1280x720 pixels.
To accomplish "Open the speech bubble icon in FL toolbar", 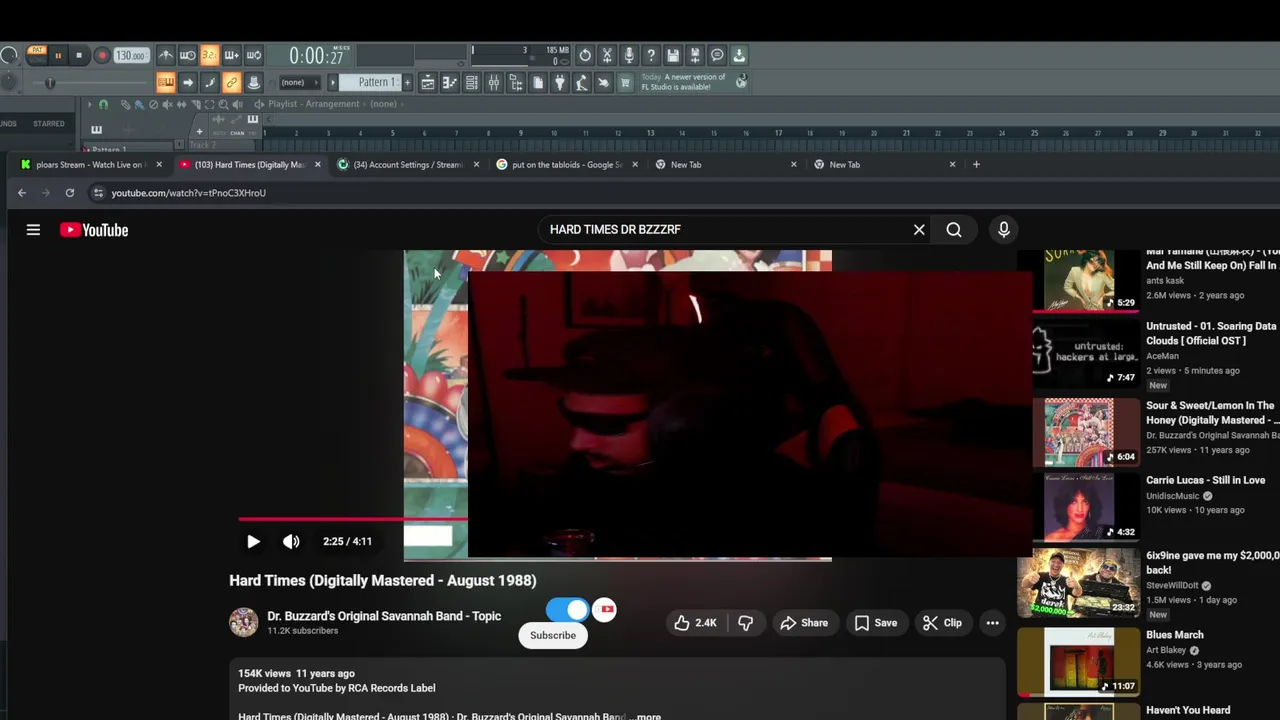I will [717, 55].
